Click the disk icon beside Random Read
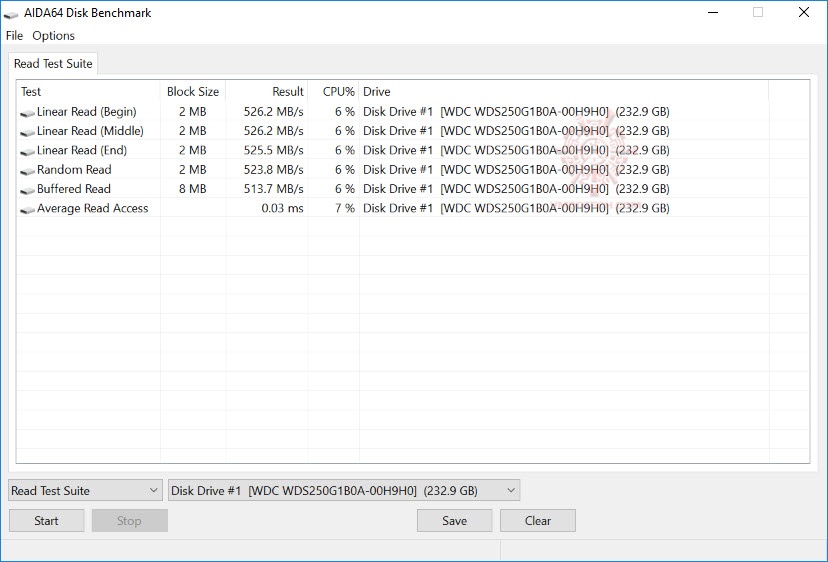The image size is (828, 562). click(x=27, y=171)
